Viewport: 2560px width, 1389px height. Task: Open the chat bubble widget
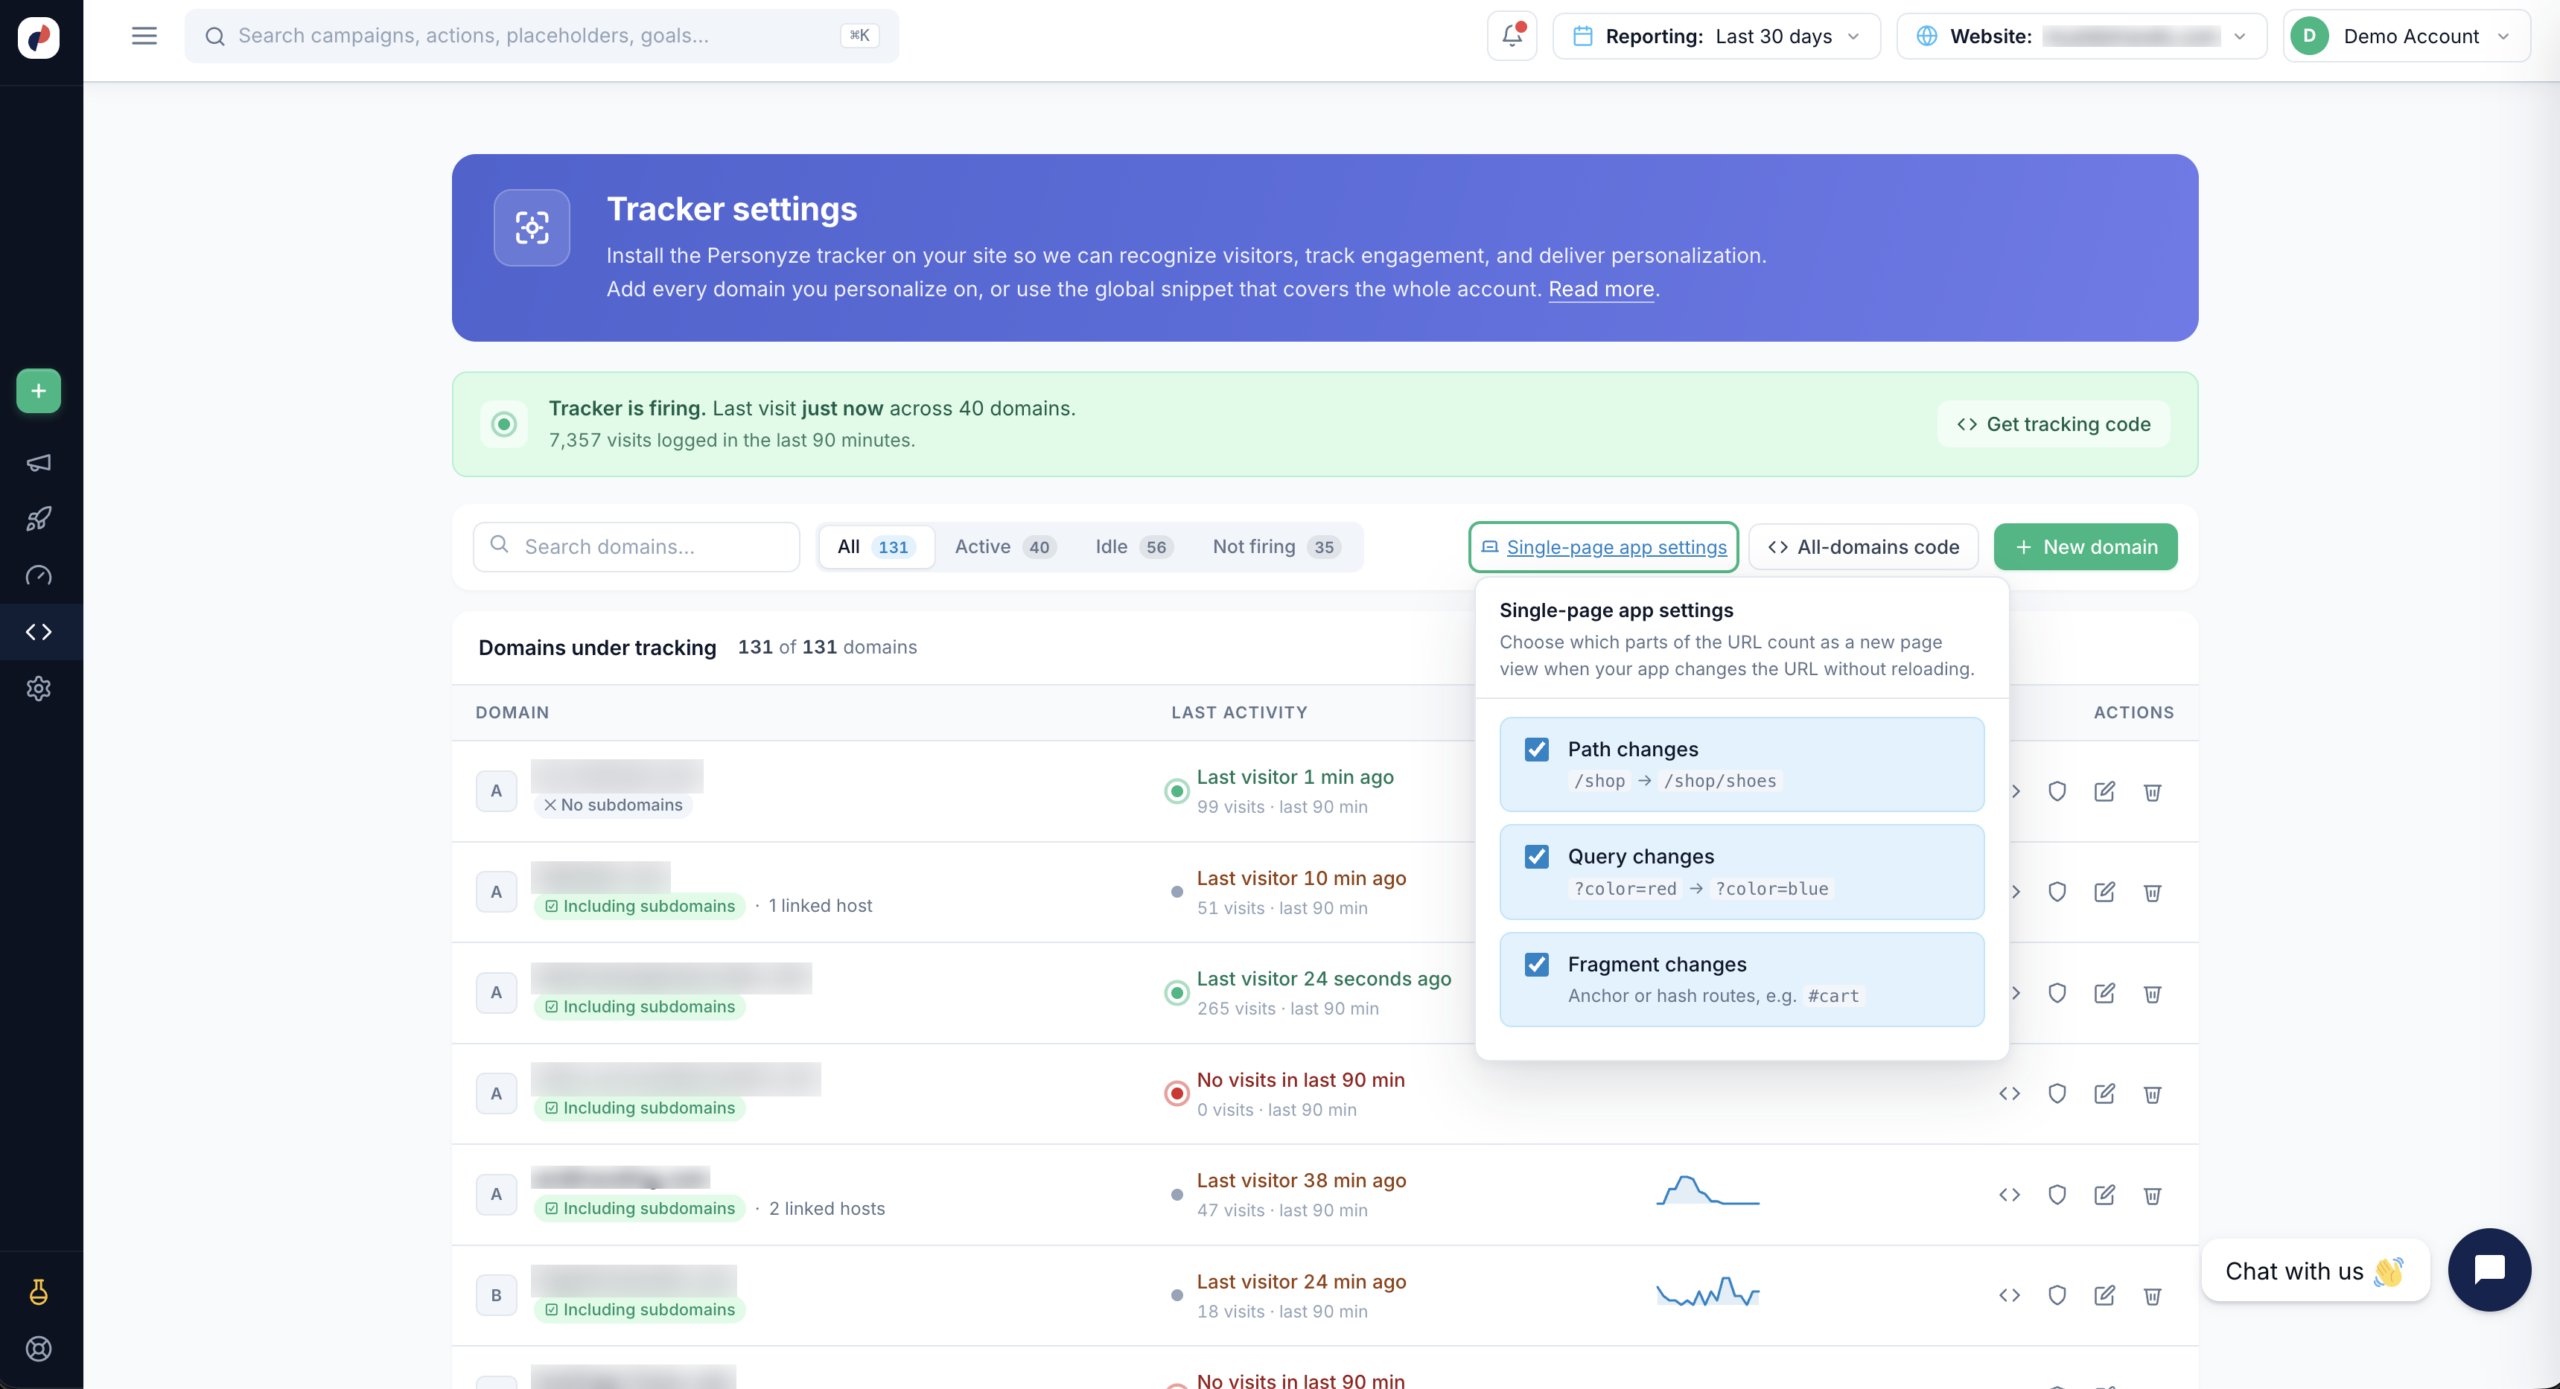[x=2489, y=1270]
